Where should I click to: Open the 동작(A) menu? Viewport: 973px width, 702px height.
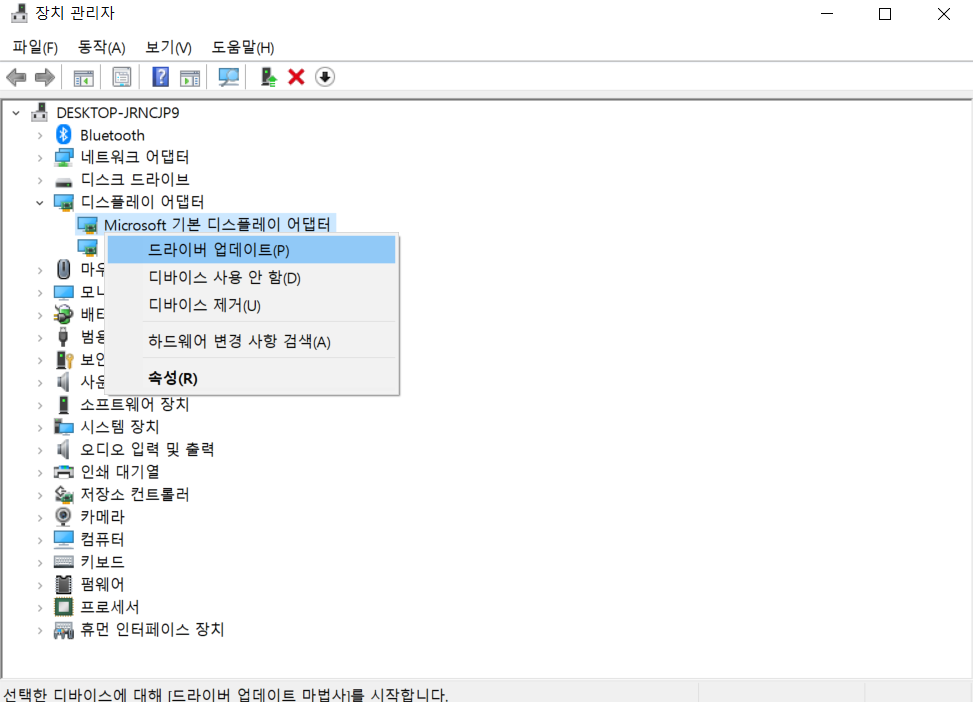tap(101, 47)
